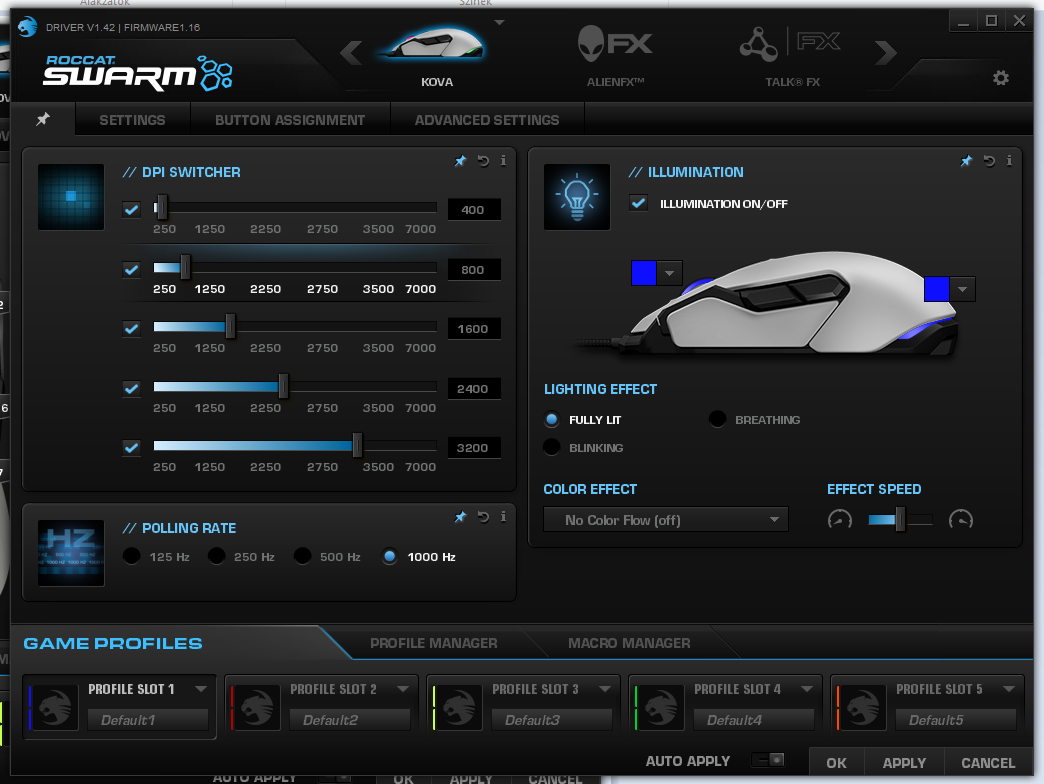1044x784 pixels.
Task: Click the OK button
Action: pos(837,763)
